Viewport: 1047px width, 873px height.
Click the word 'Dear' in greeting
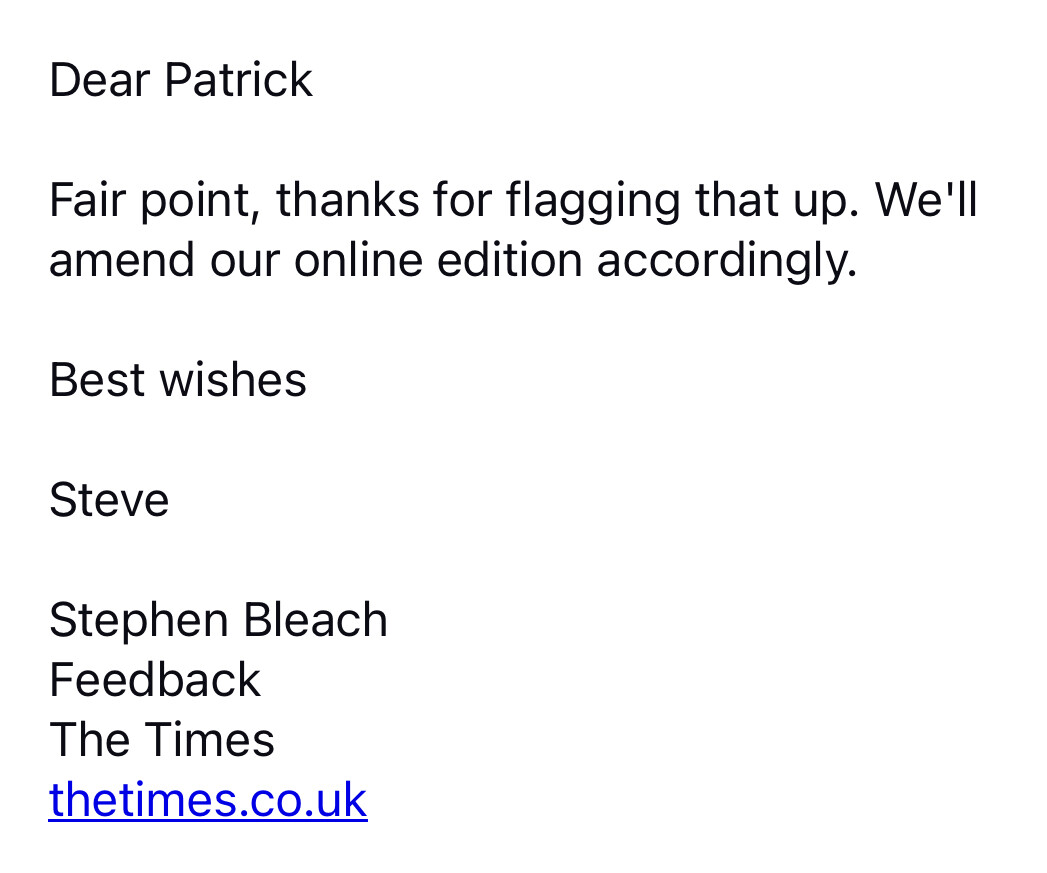pyautogui.click(x=99, y=80)
